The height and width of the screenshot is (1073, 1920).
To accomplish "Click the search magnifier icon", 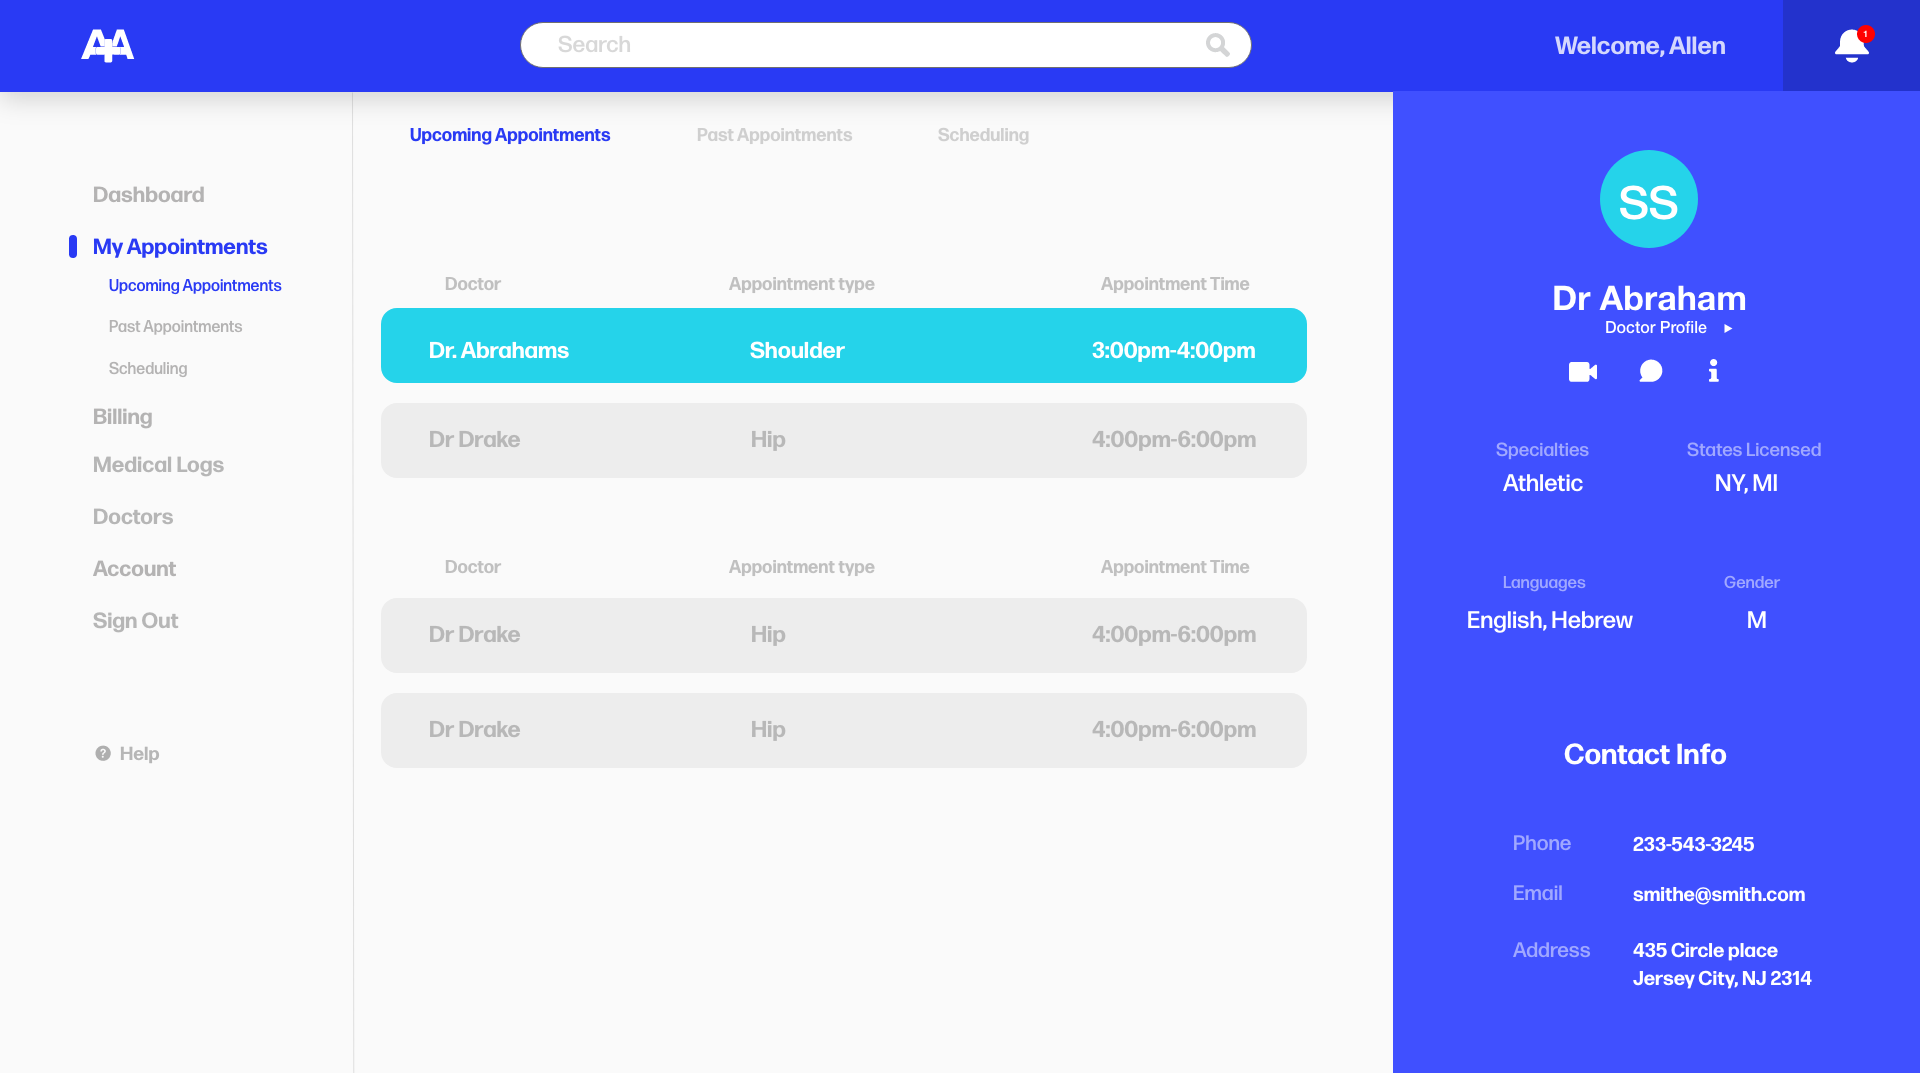I will [x=1217, y=45].
